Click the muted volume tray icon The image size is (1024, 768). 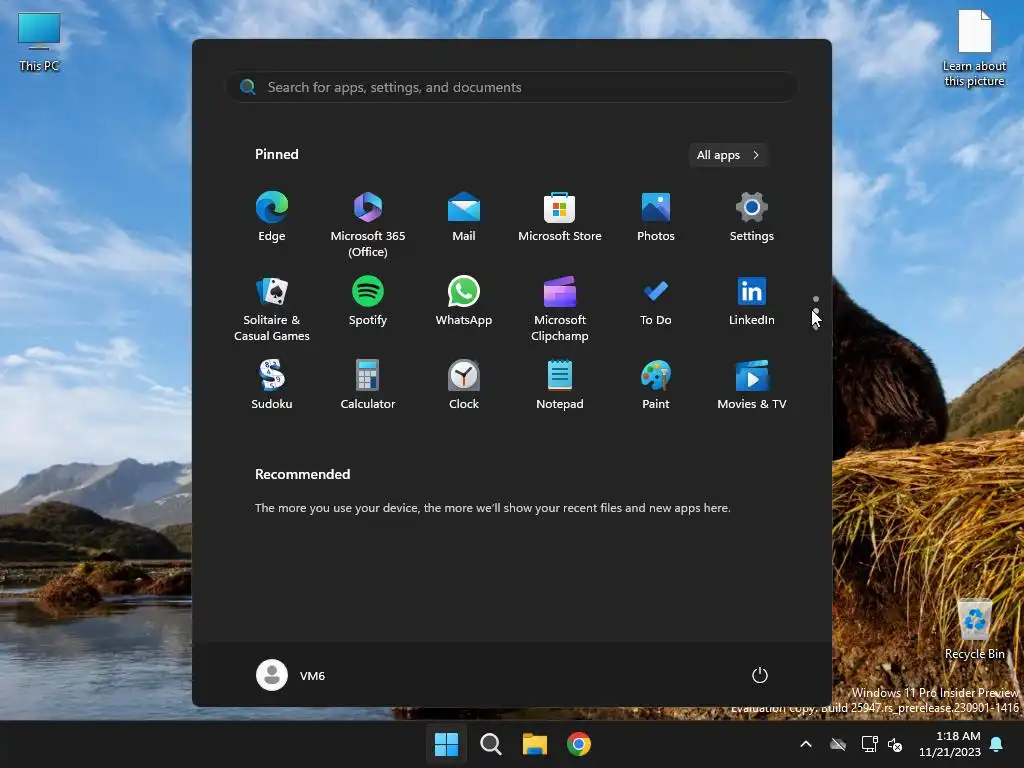click(895, 744)
